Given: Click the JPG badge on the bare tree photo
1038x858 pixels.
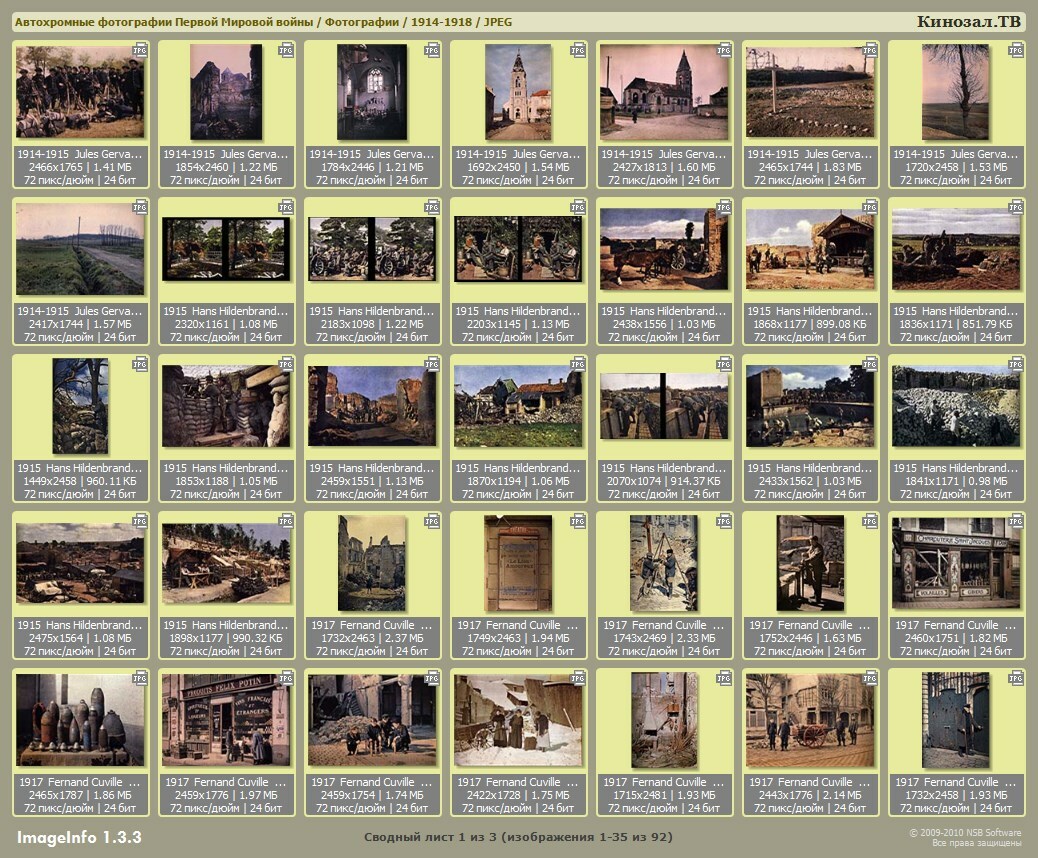Looking at the screenshot, I should pyautogui.click(x=1016, y=49).
